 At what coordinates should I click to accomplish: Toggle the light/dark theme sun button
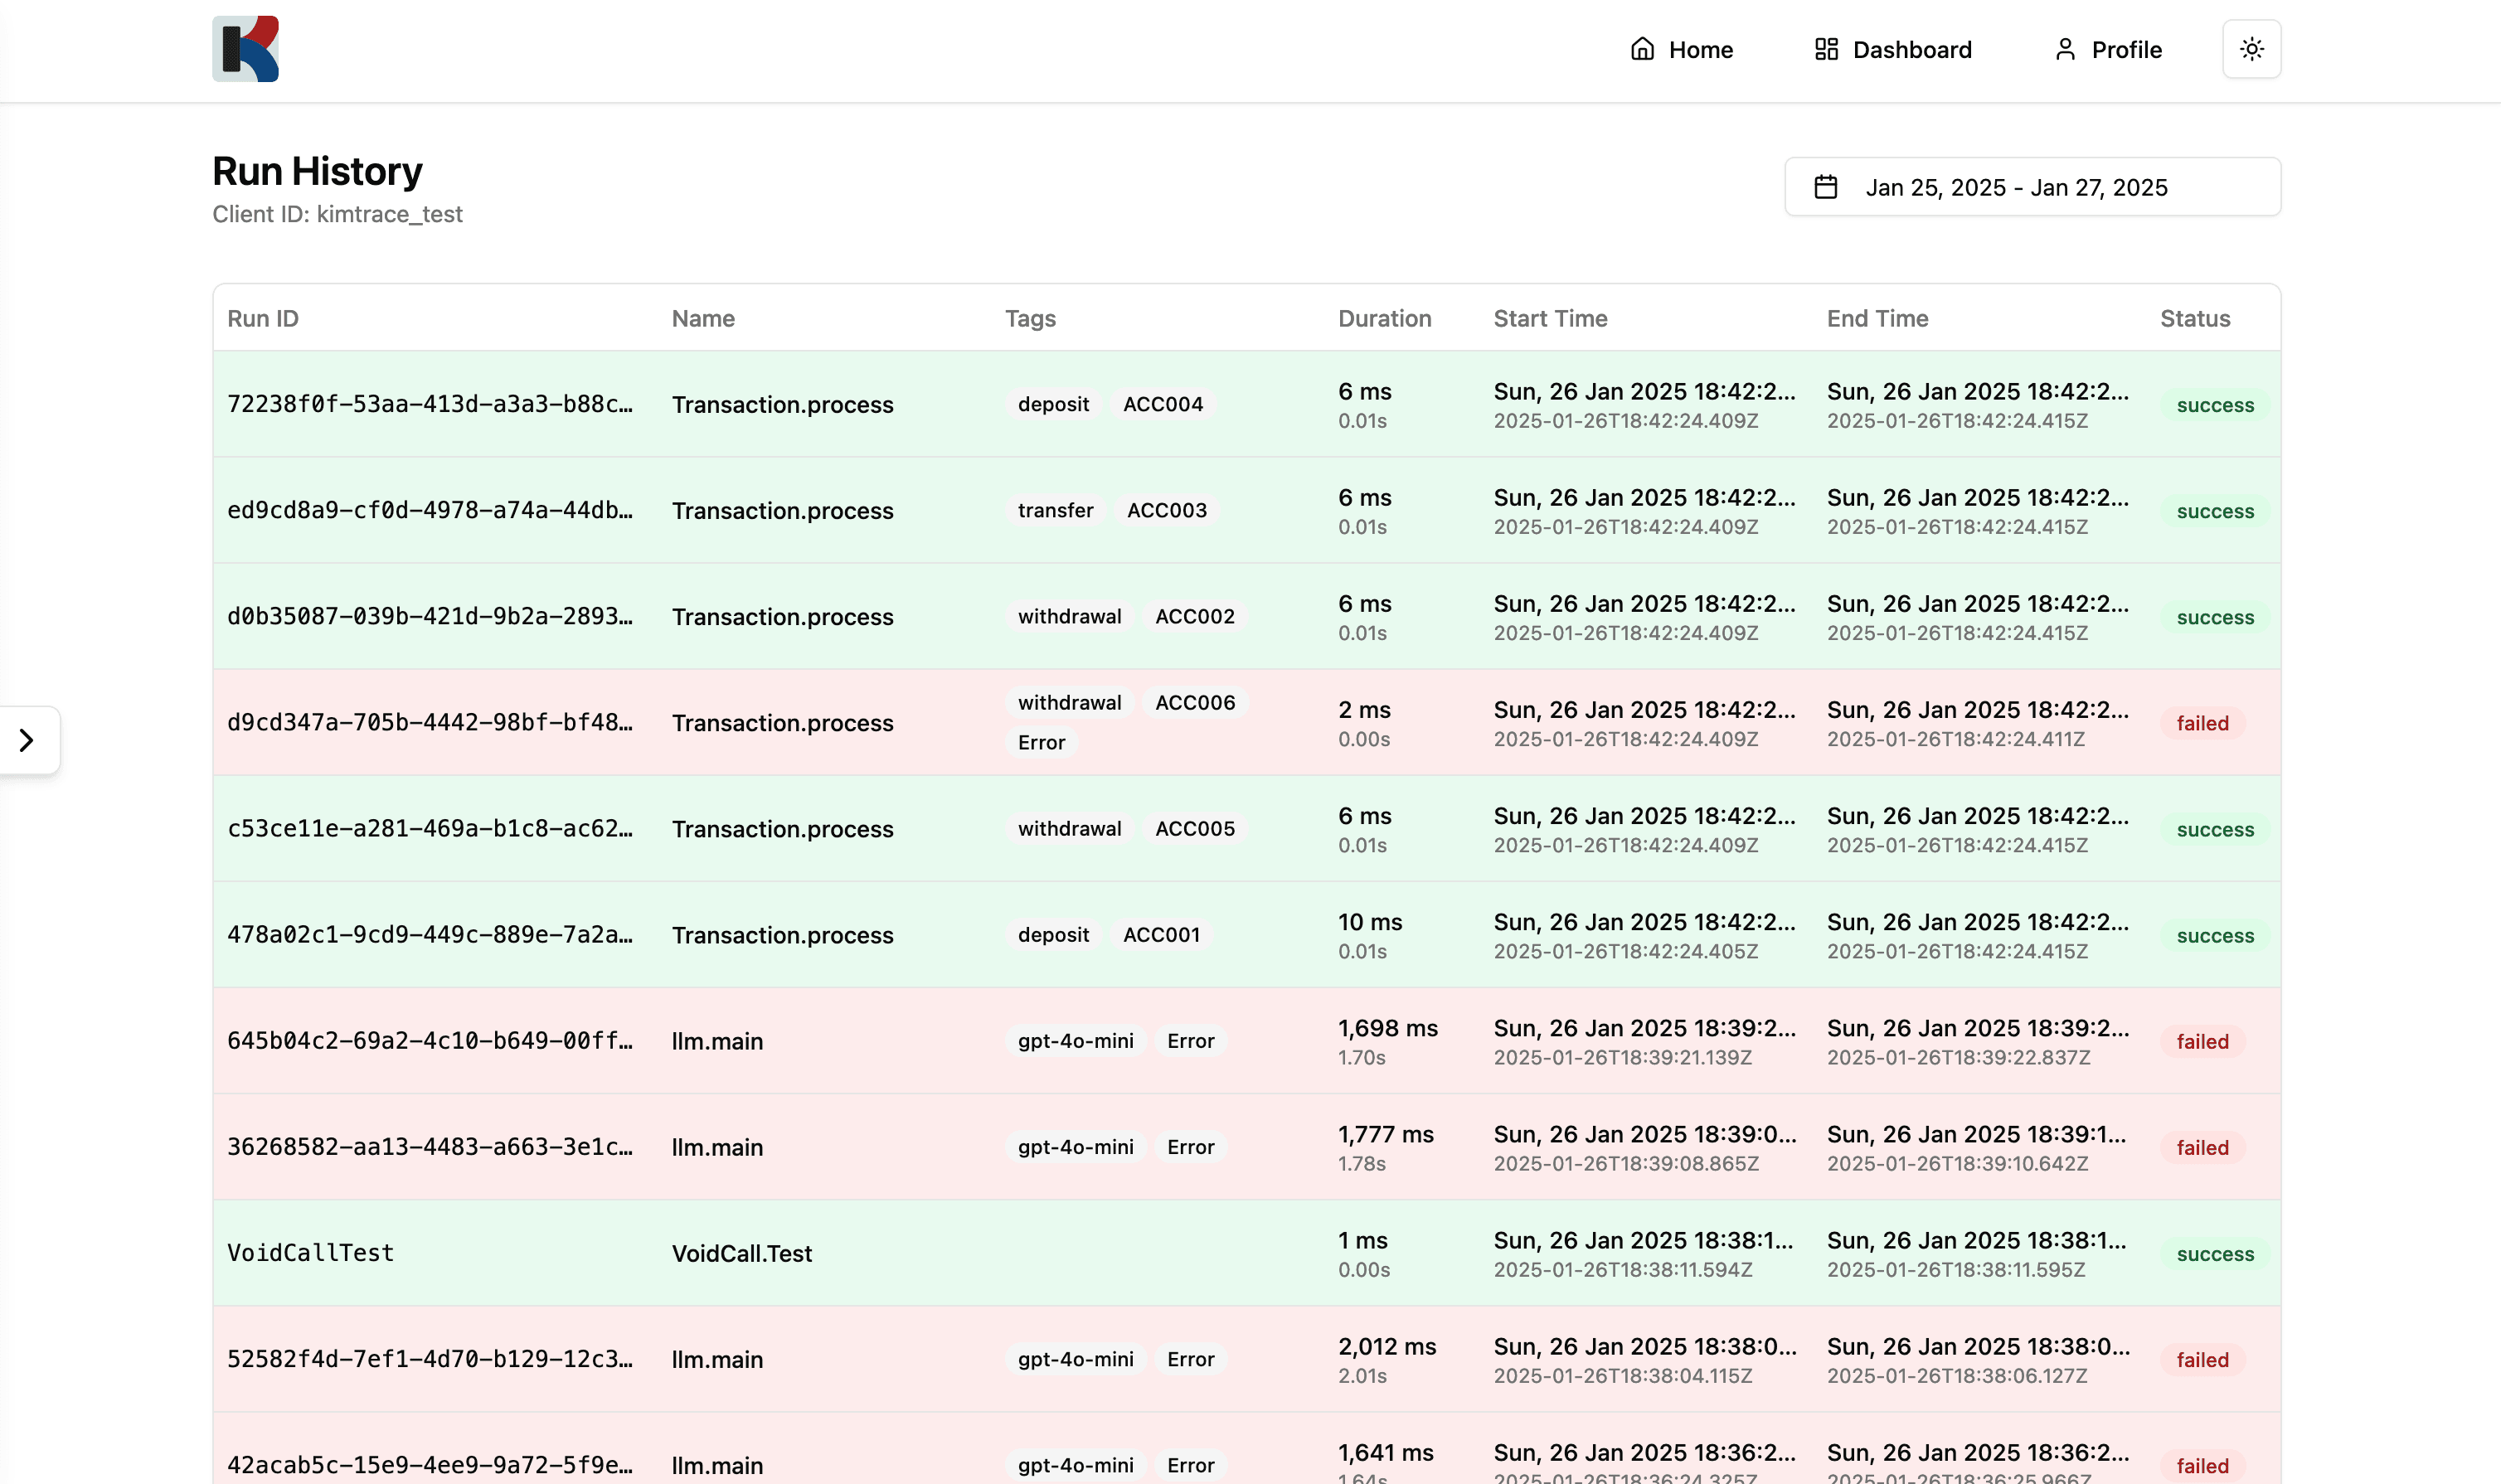[2251, 49]
